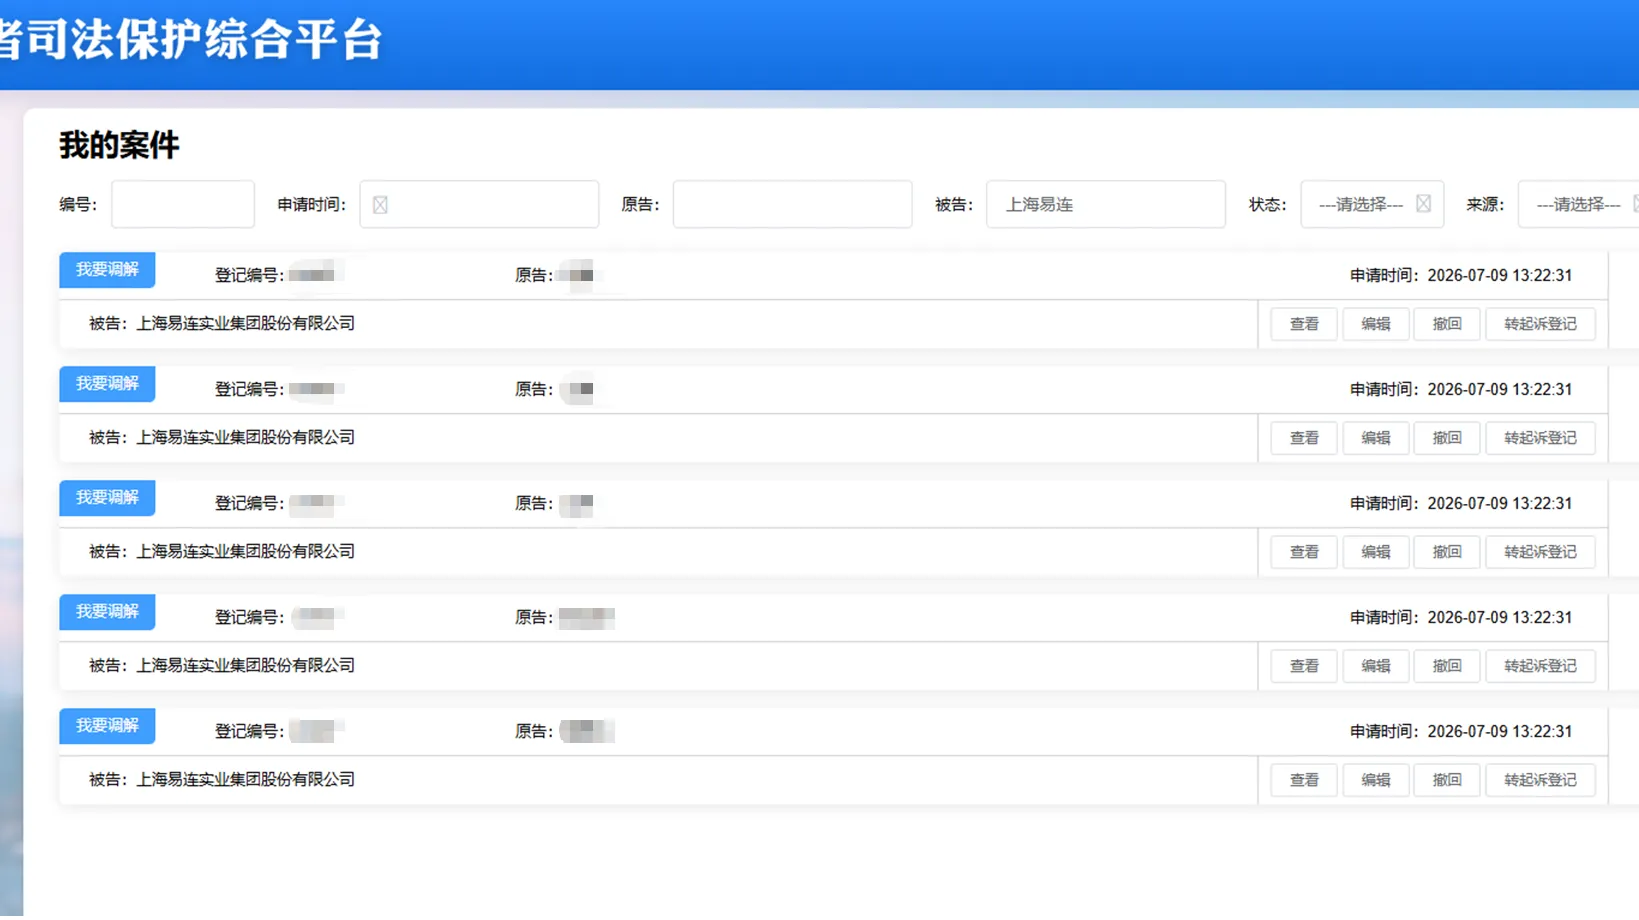This screenshot has width=1639, height=920.
Task: Click 转起诉登记 on the third case
Action: (x=1540, y=552)
